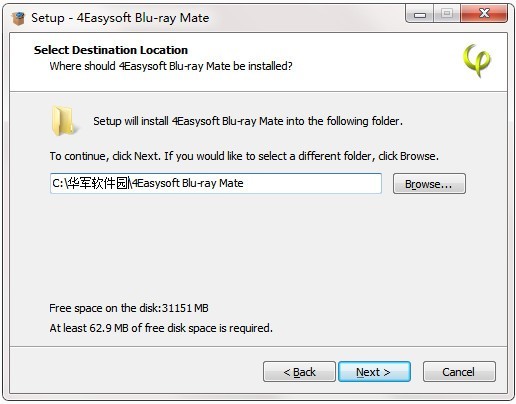Click the 'Where should 4Easysoft' subtitle
The image size is (516, 404).
click(171, 66)
